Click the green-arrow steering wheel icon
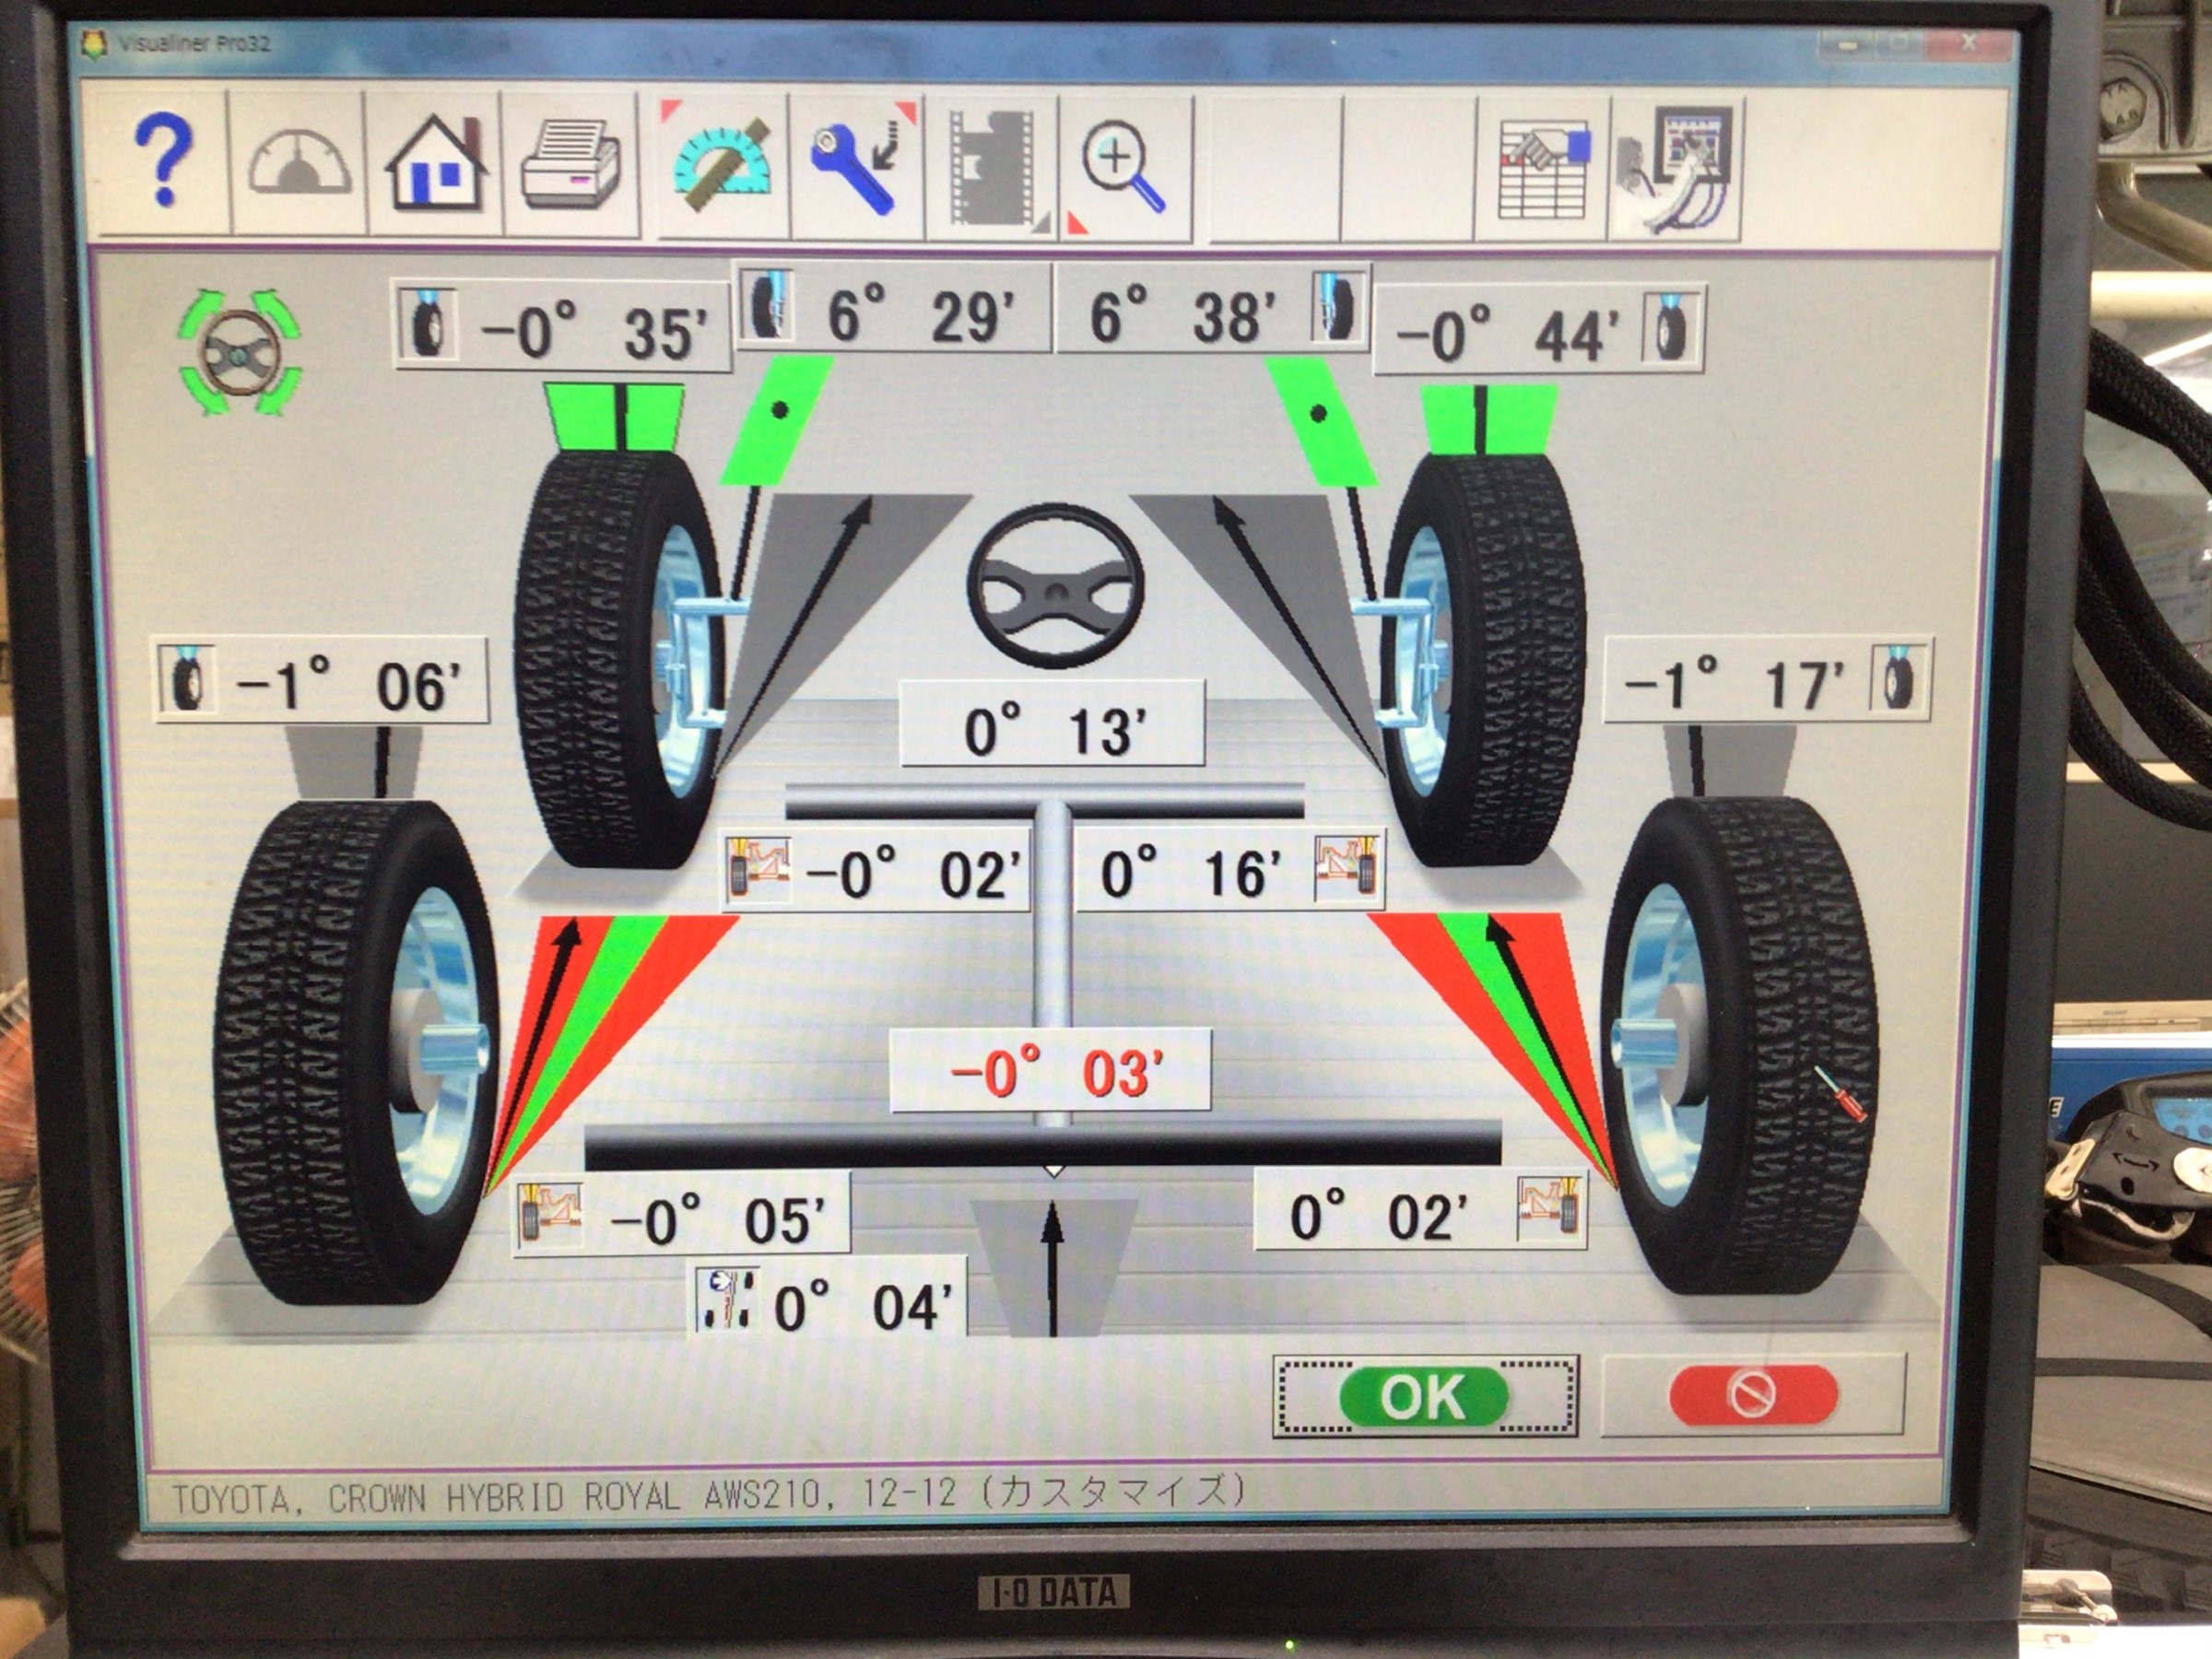The image size is (2212, 1659). tap(239, 353)
